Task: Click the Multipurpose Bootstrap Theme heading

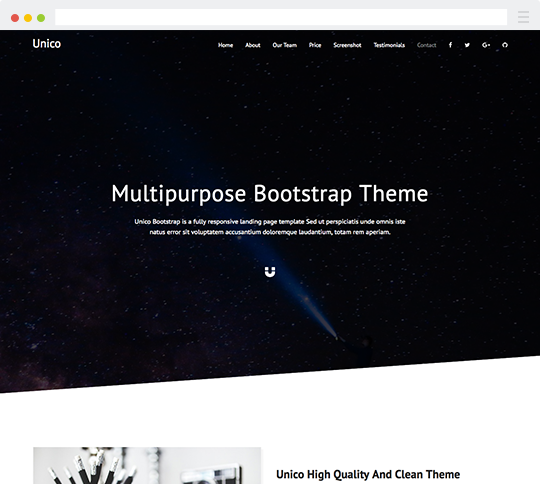Action: tap(270, 194)
